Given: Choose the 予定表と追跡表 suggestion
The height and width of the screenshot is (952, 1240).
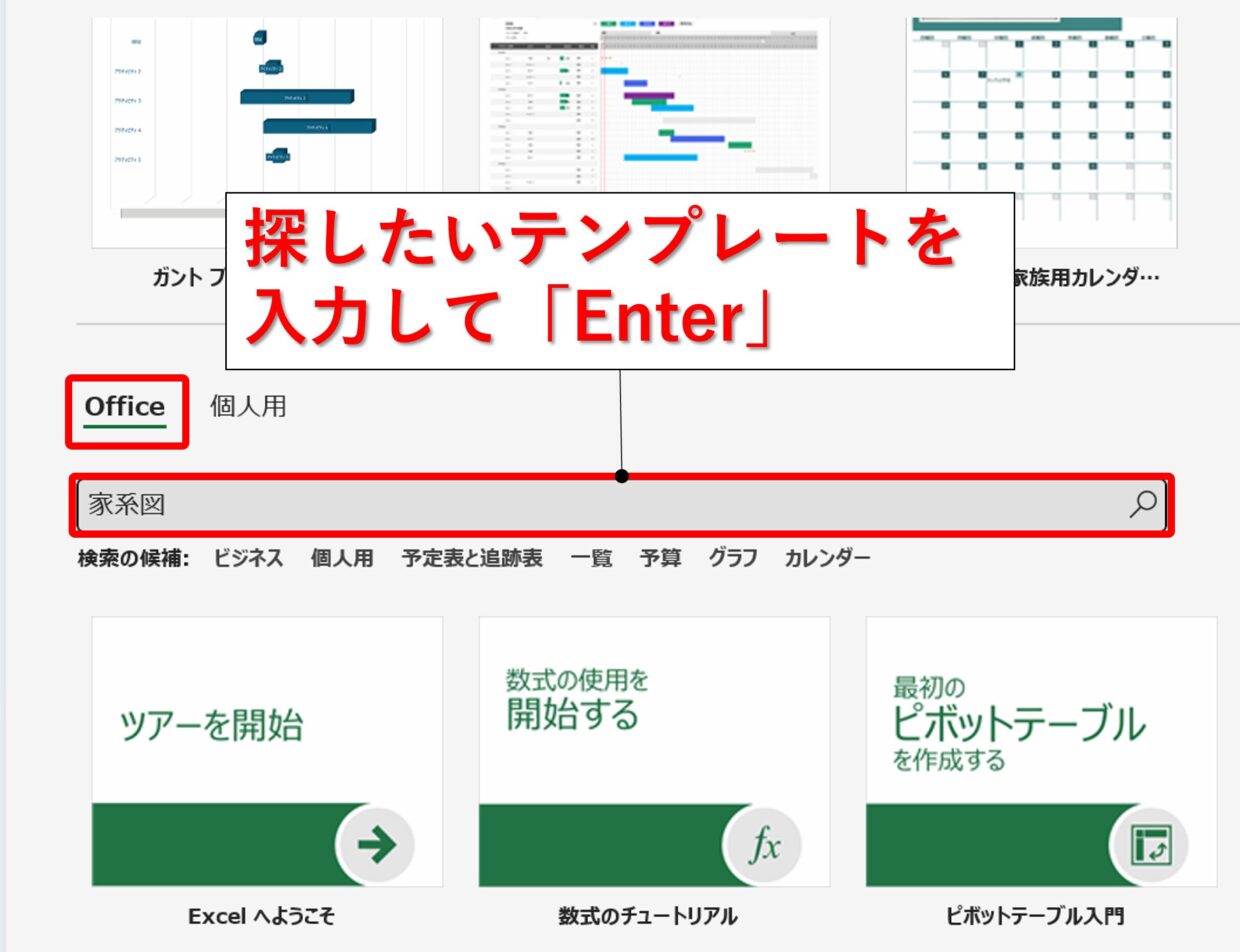Looking at the screenshot, I should 472,558.
